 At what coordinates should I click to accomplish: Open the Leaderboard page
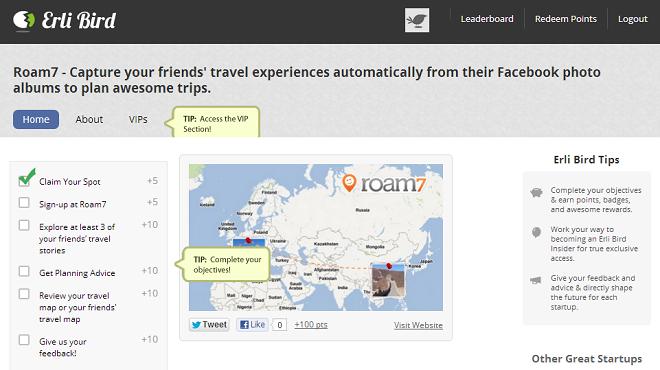tap(487, 19)
